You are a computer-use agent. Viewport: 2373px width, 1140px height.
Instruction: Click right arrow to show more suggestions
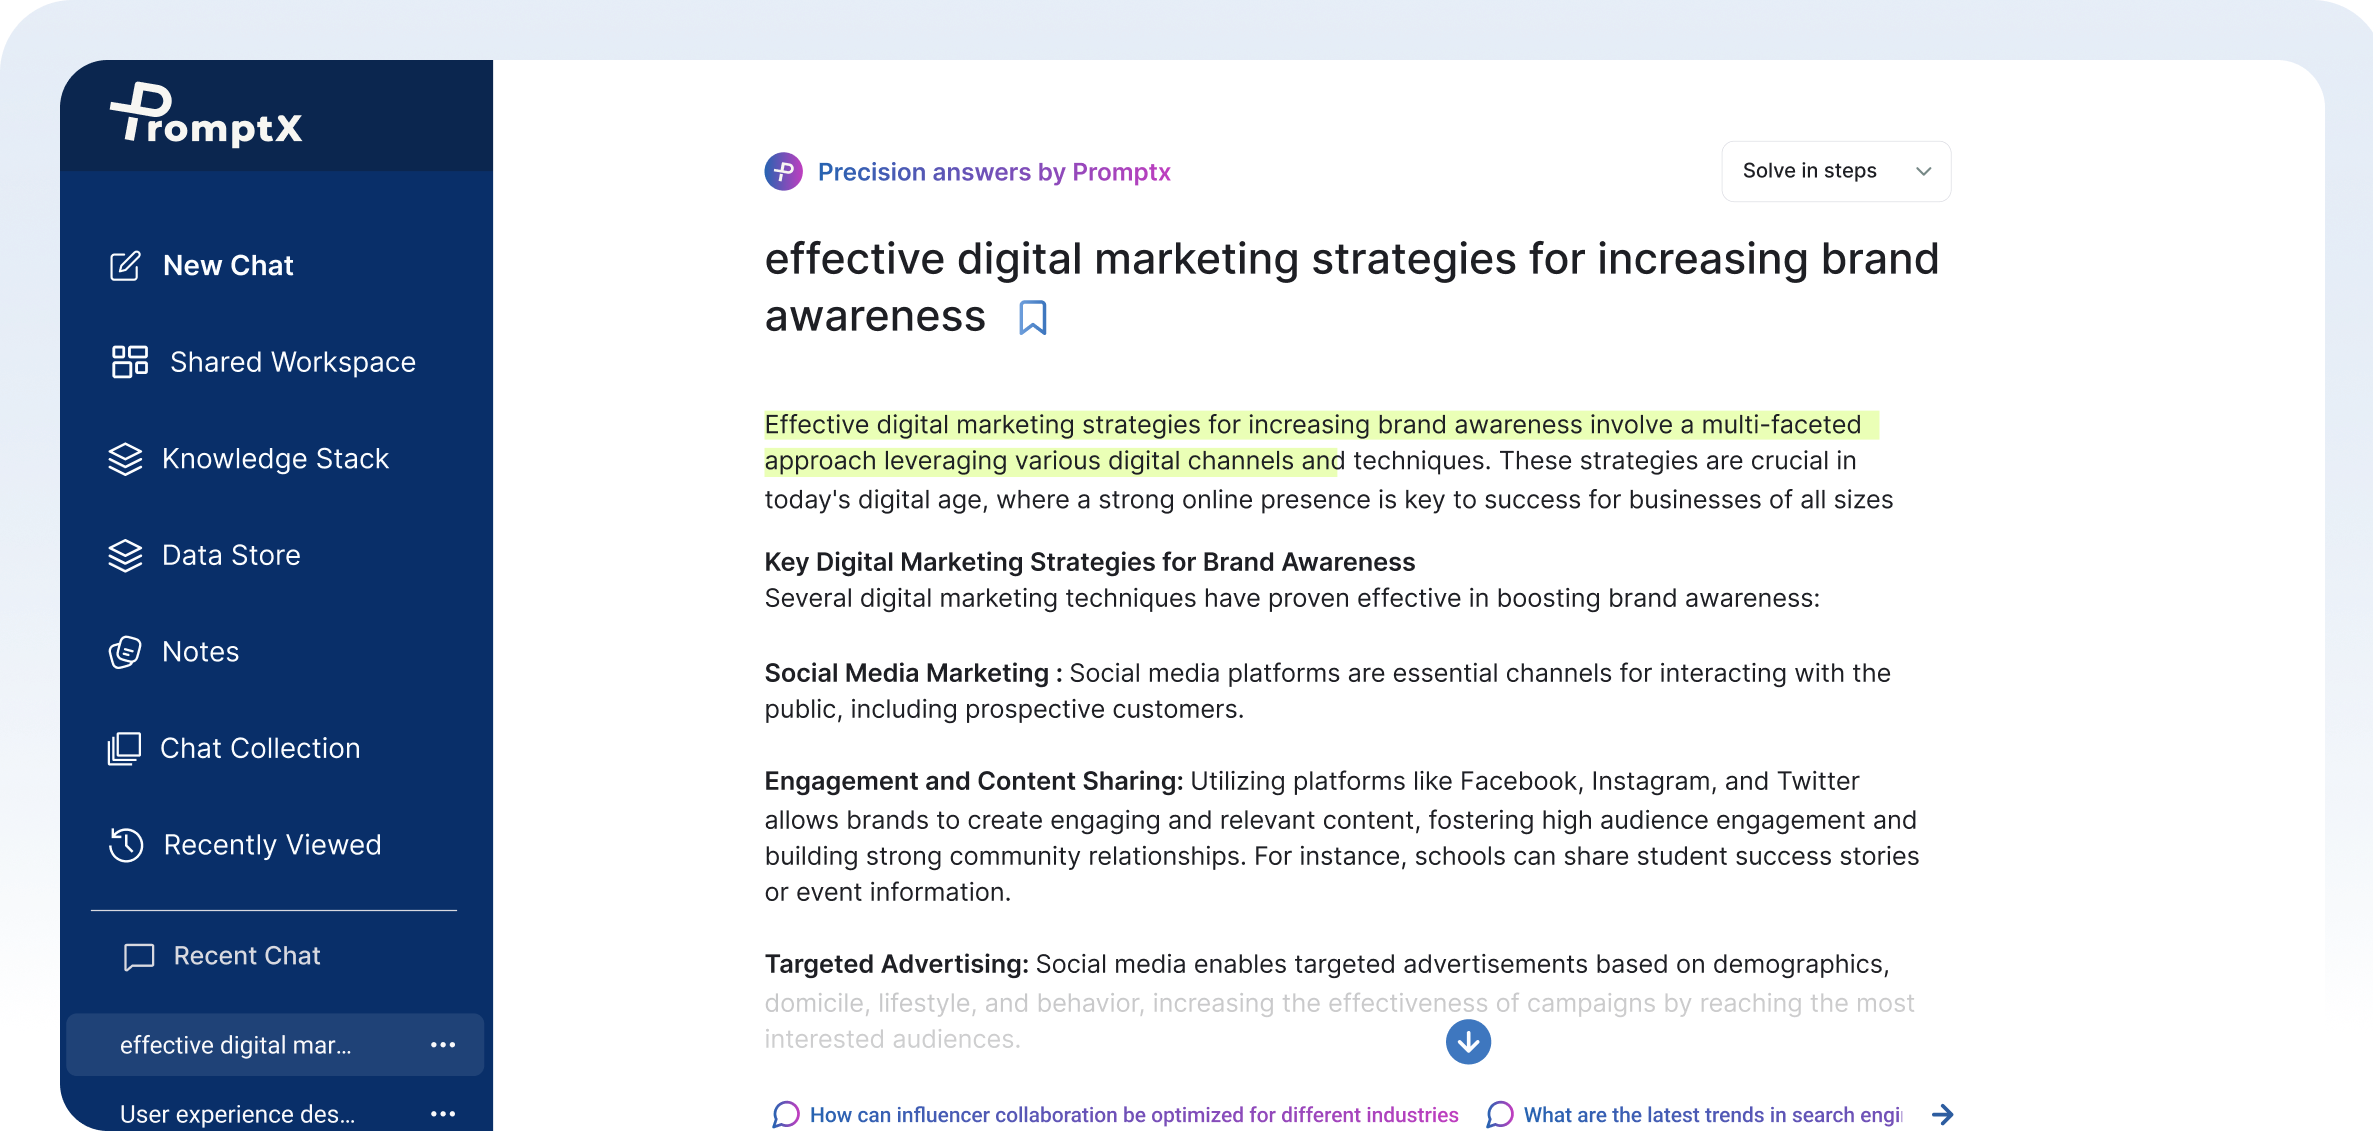pos(1942,1114)
